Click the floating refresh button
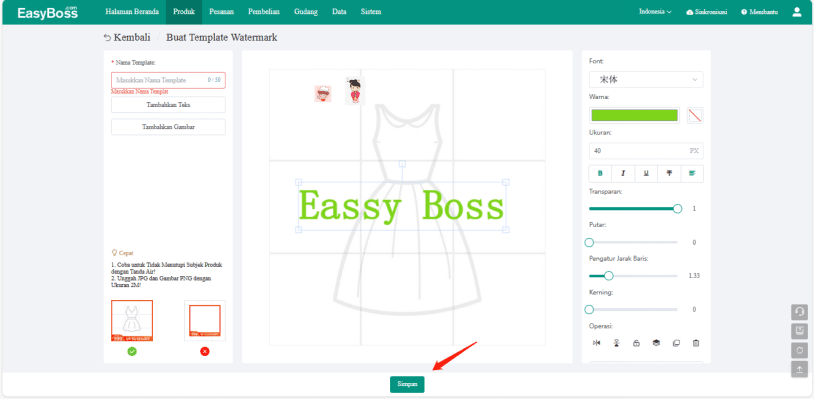The image size is (814, 399). click(799, 350)
